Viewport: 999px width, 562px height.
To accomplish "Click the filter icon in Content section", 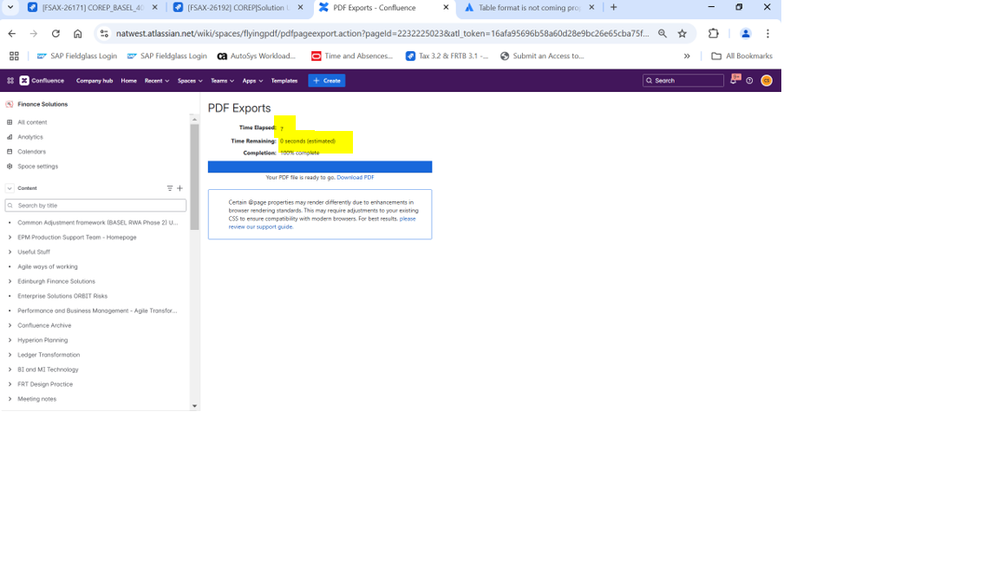I will [170, 188].
